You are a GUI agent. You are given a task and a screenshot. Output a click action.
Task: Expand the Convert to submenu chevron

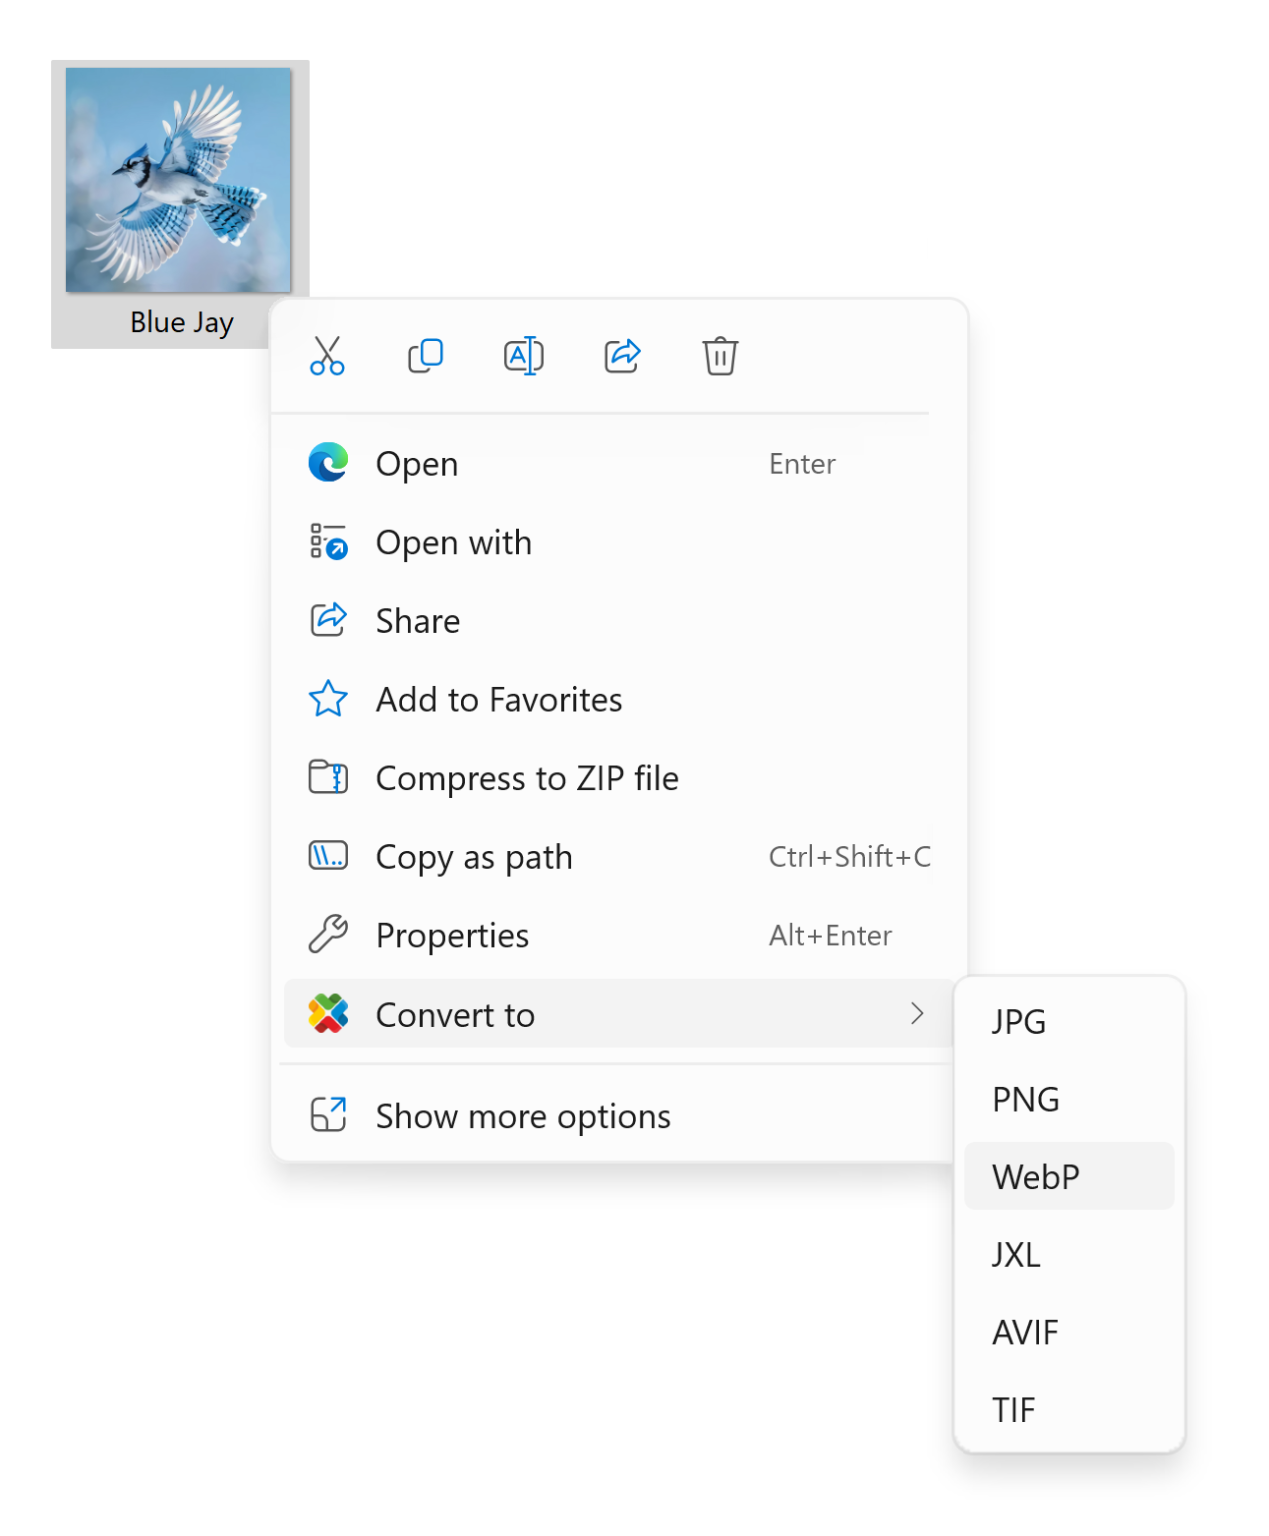(x=918, y=1014)
